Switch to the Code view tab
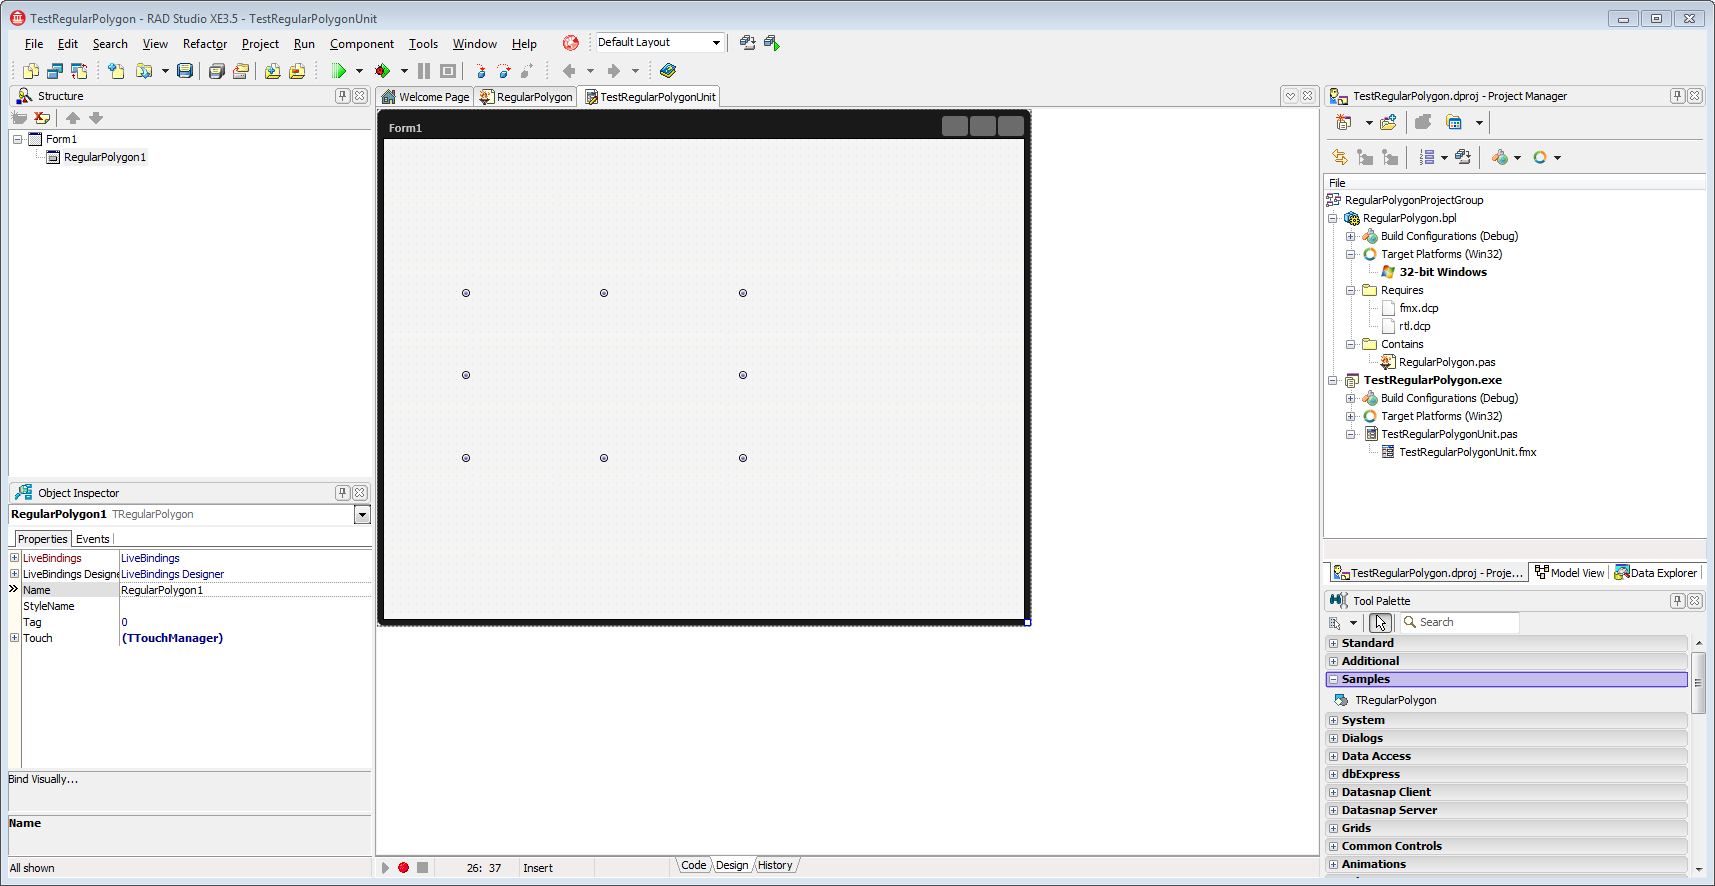This screenshot has width=1715, height=886. tap(694, 866)
